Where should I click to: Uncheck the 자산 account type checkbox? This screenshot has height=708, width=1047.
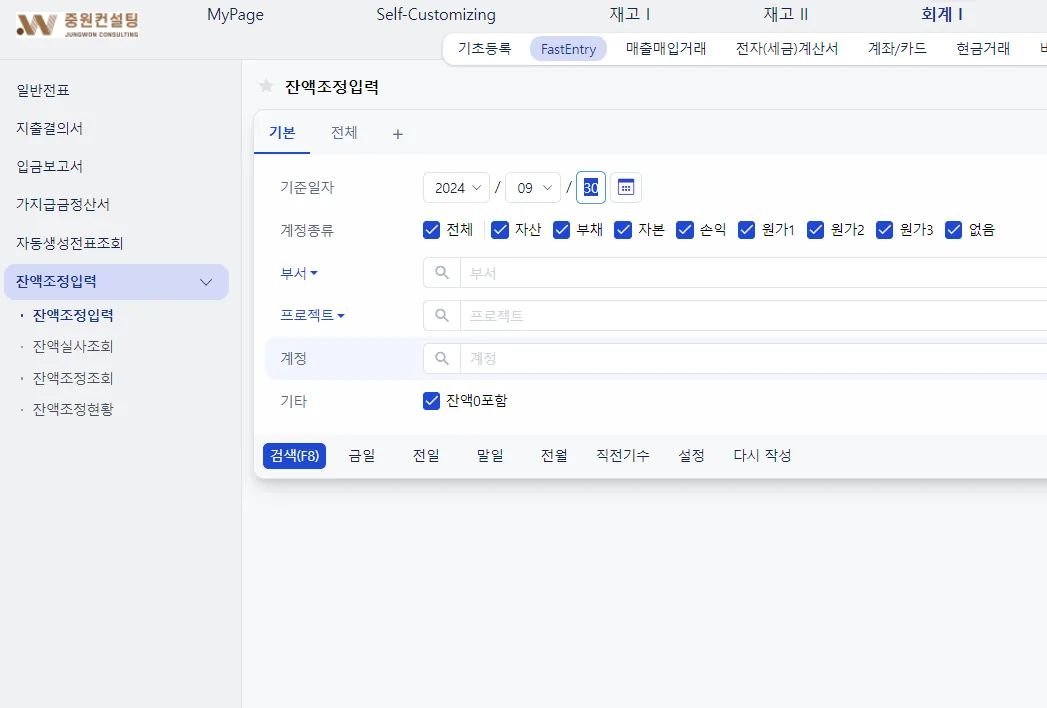click(499, 230)
